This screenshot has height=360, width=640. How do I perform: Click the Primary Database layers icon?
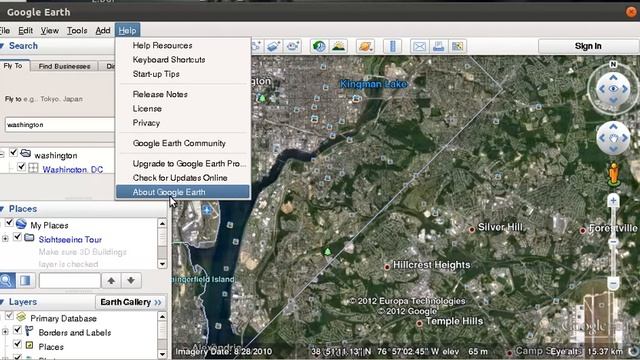pos(21,317)
